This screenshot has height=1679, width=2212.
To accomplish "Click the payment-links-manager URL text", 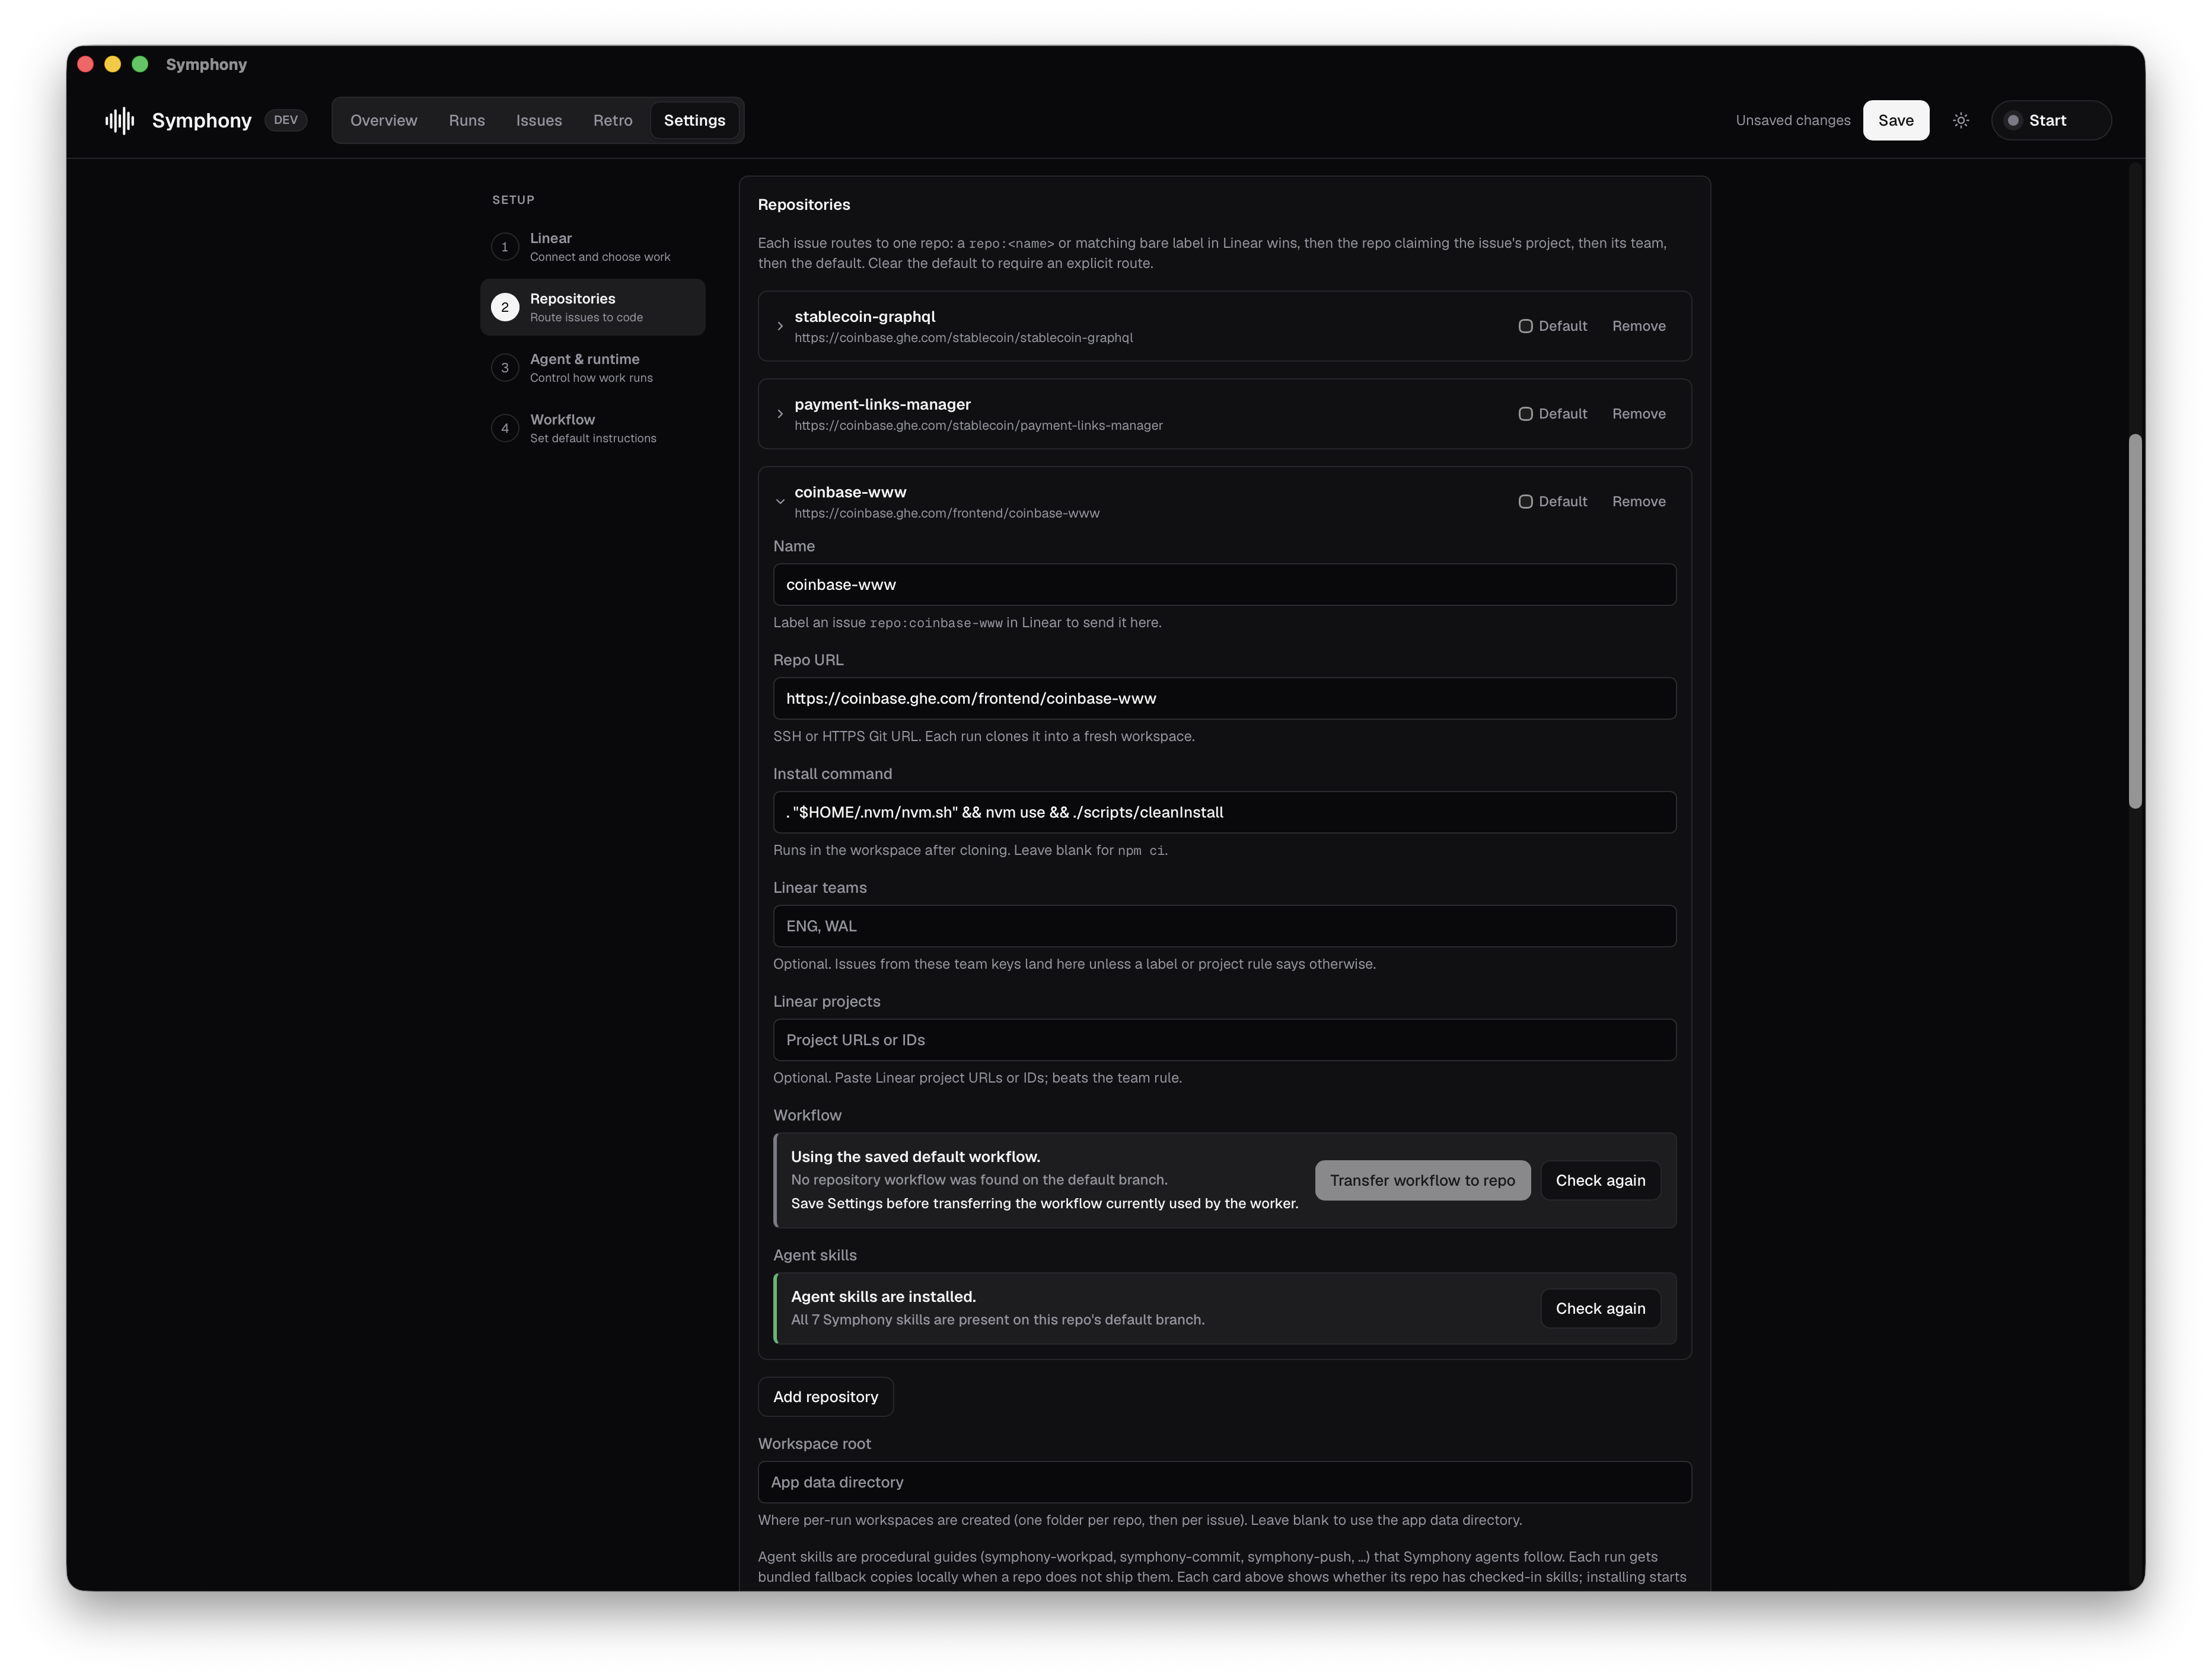I will [978, 426].
